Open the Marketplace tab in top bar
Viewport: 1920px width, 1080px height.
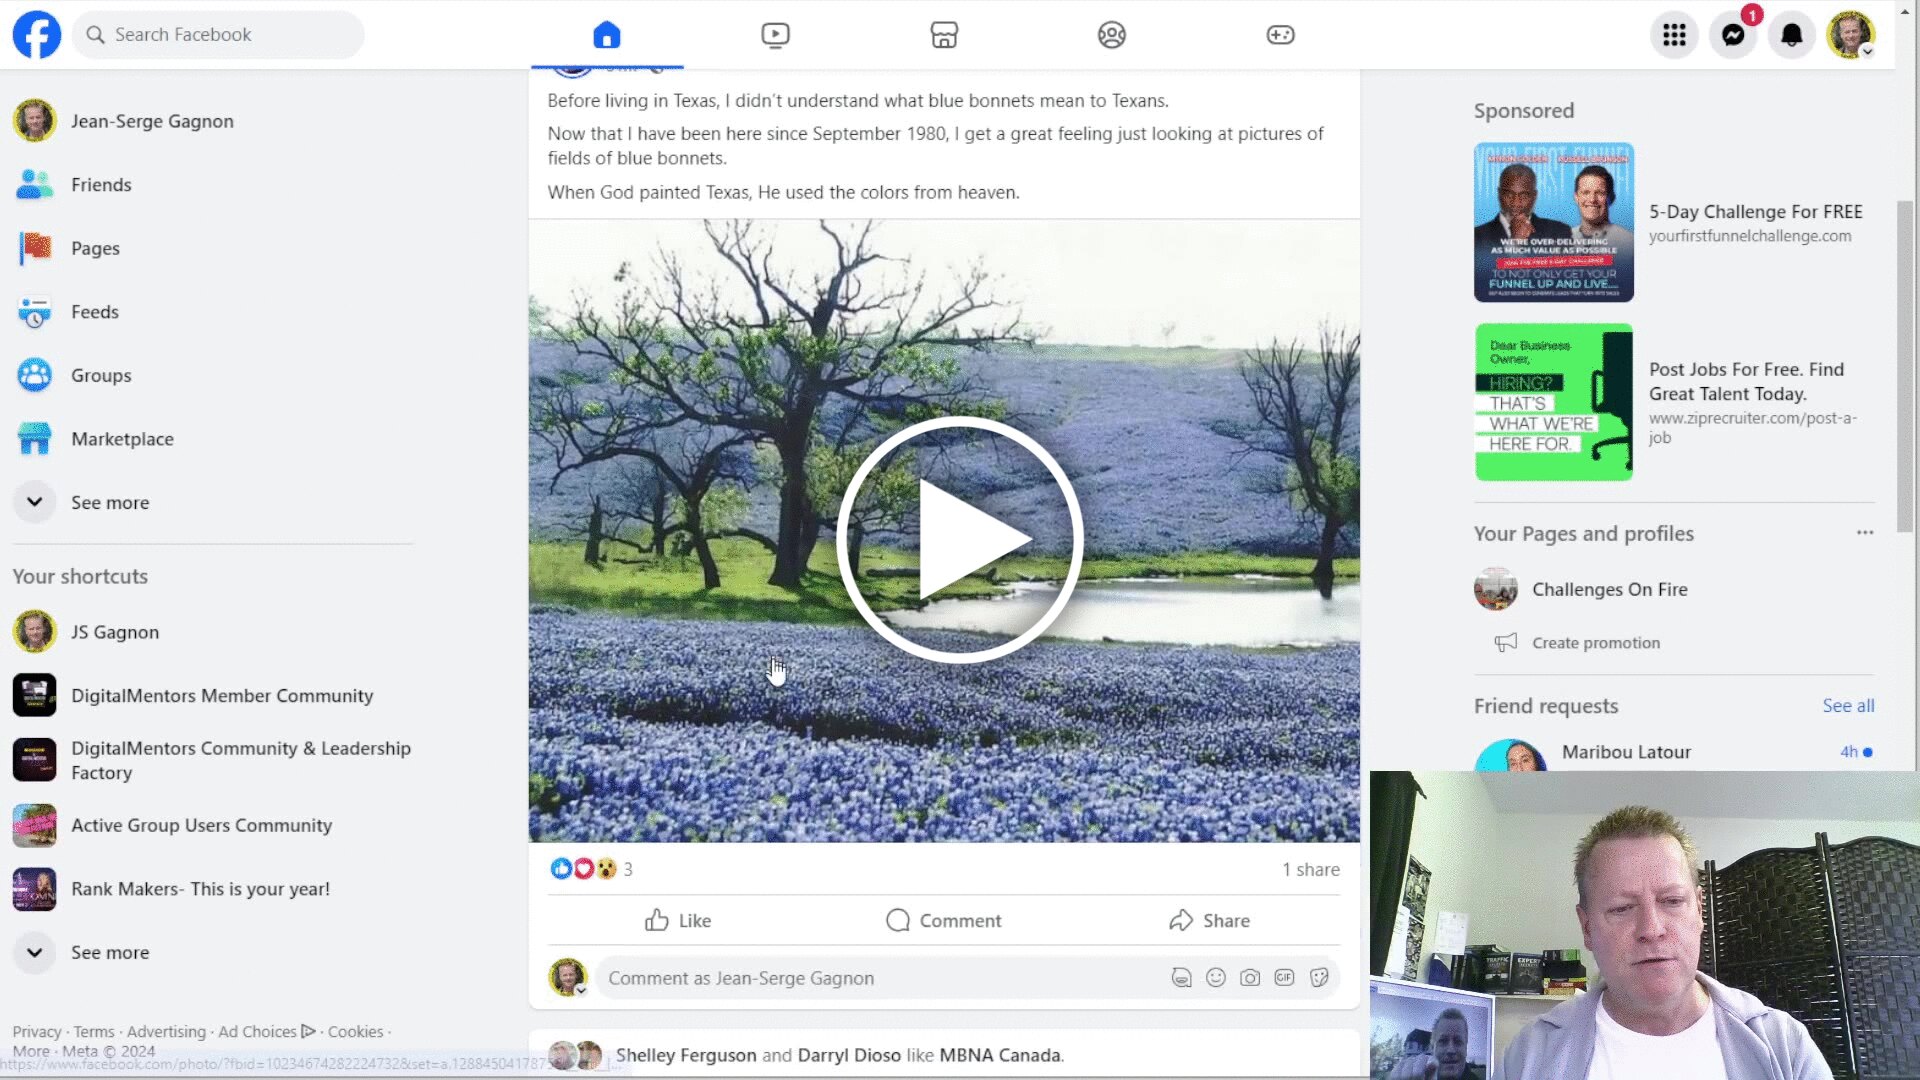pos(944,35)
